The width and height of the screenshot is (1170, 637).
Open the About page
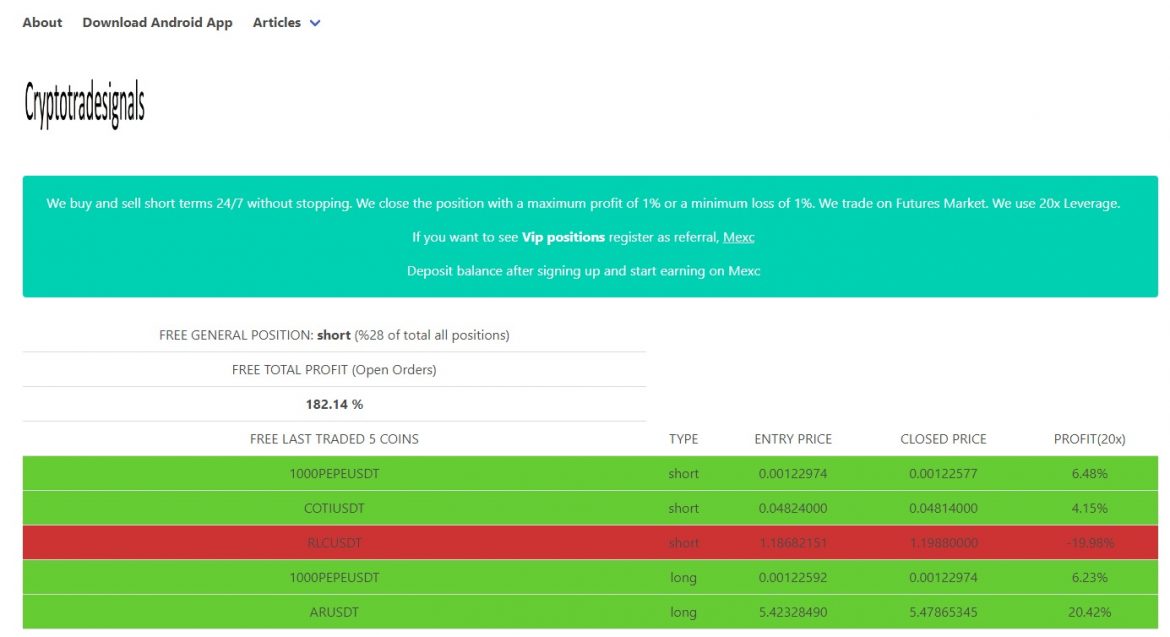point(42,22)
